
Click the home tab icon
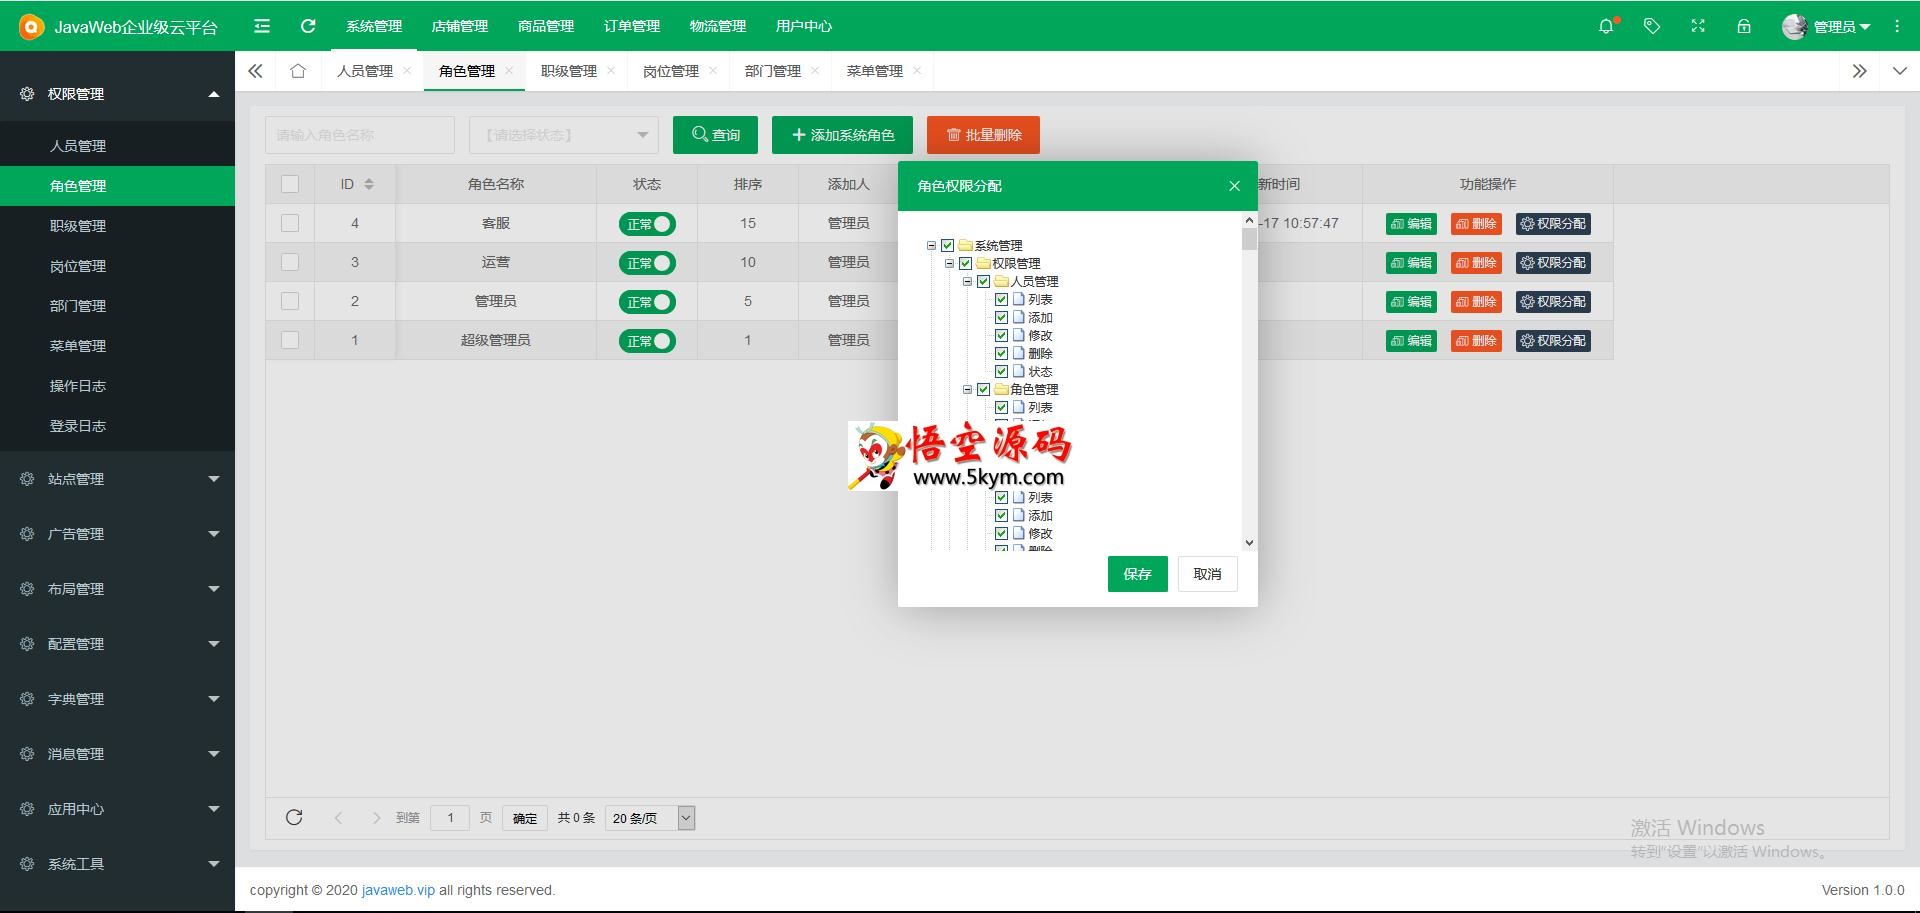(x=298, y=71)
